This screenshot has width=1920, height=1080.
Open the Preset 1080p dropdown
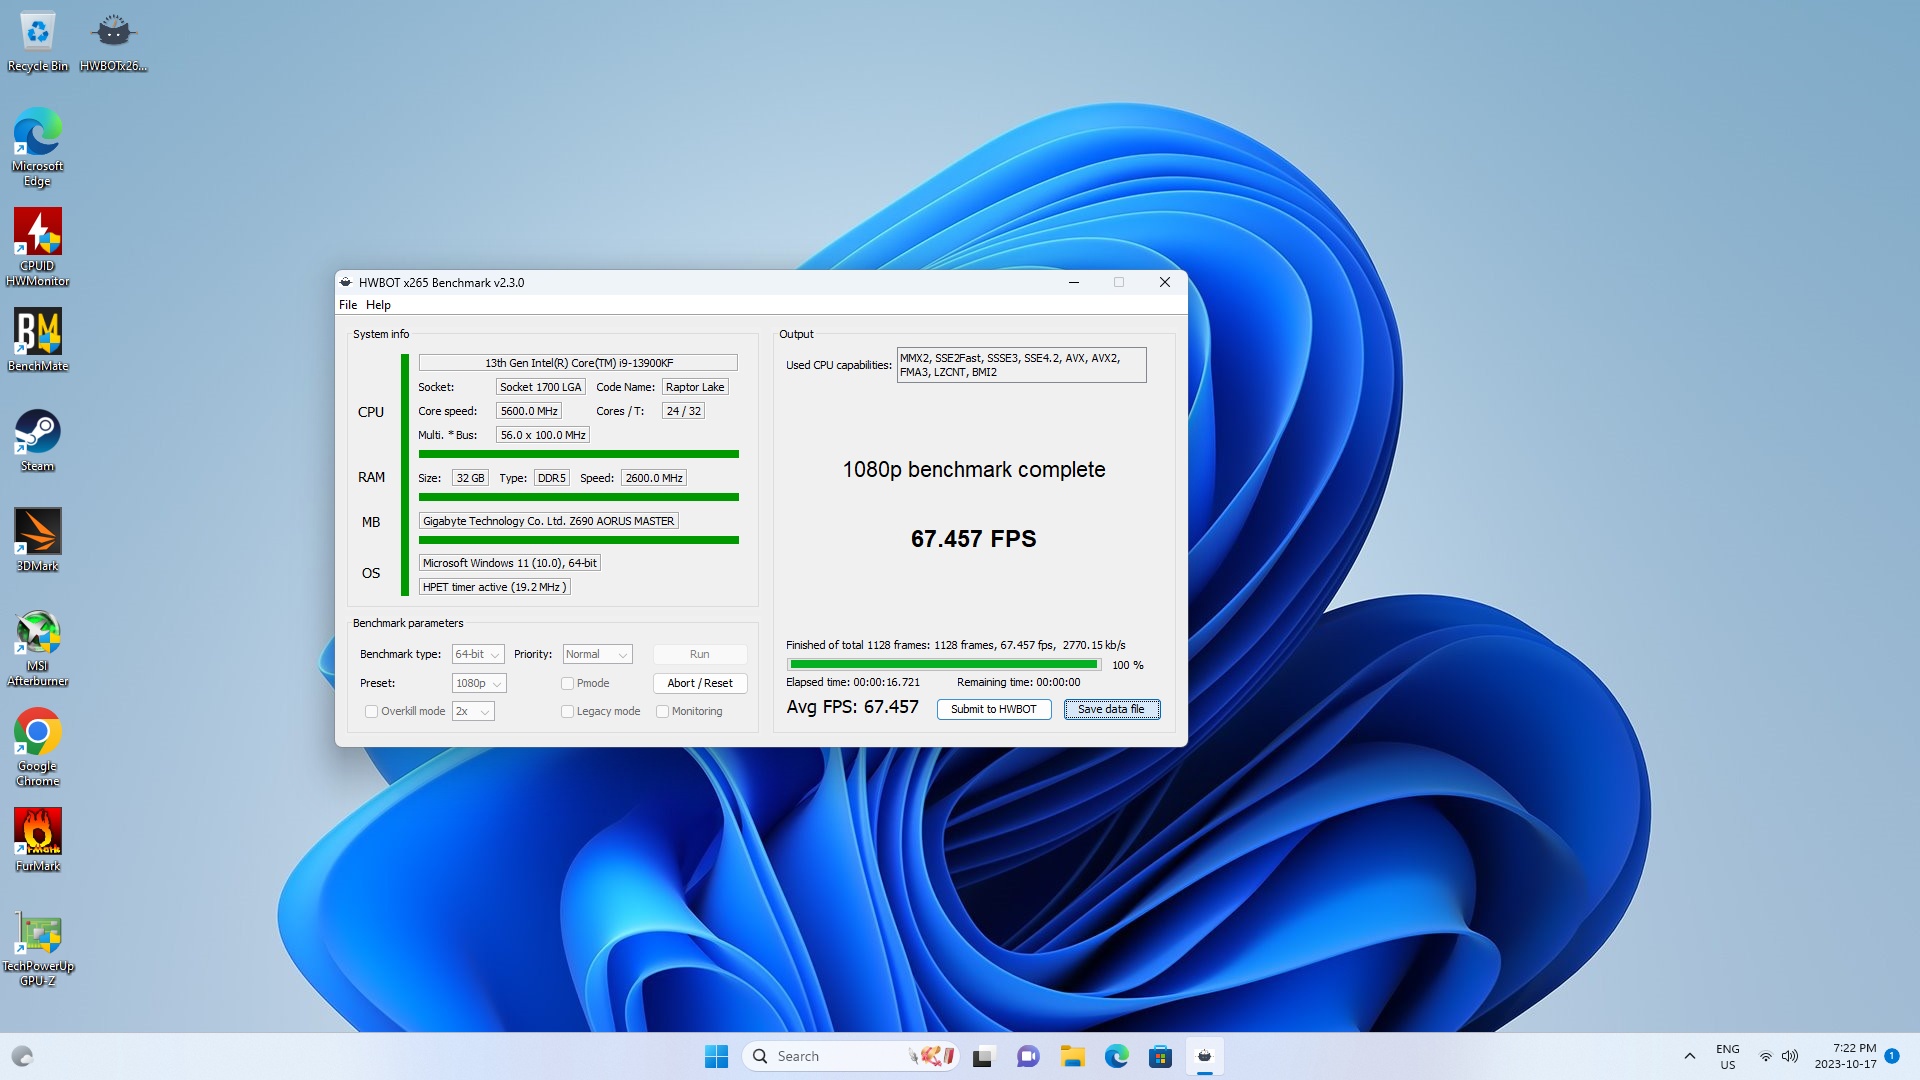click(479, 683)
